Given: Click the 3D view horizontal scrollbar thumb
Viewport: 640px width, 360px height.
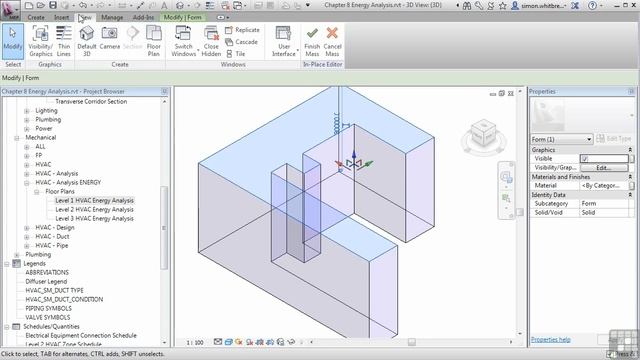Looking at the screenshot, I should (x=411, y=342).
